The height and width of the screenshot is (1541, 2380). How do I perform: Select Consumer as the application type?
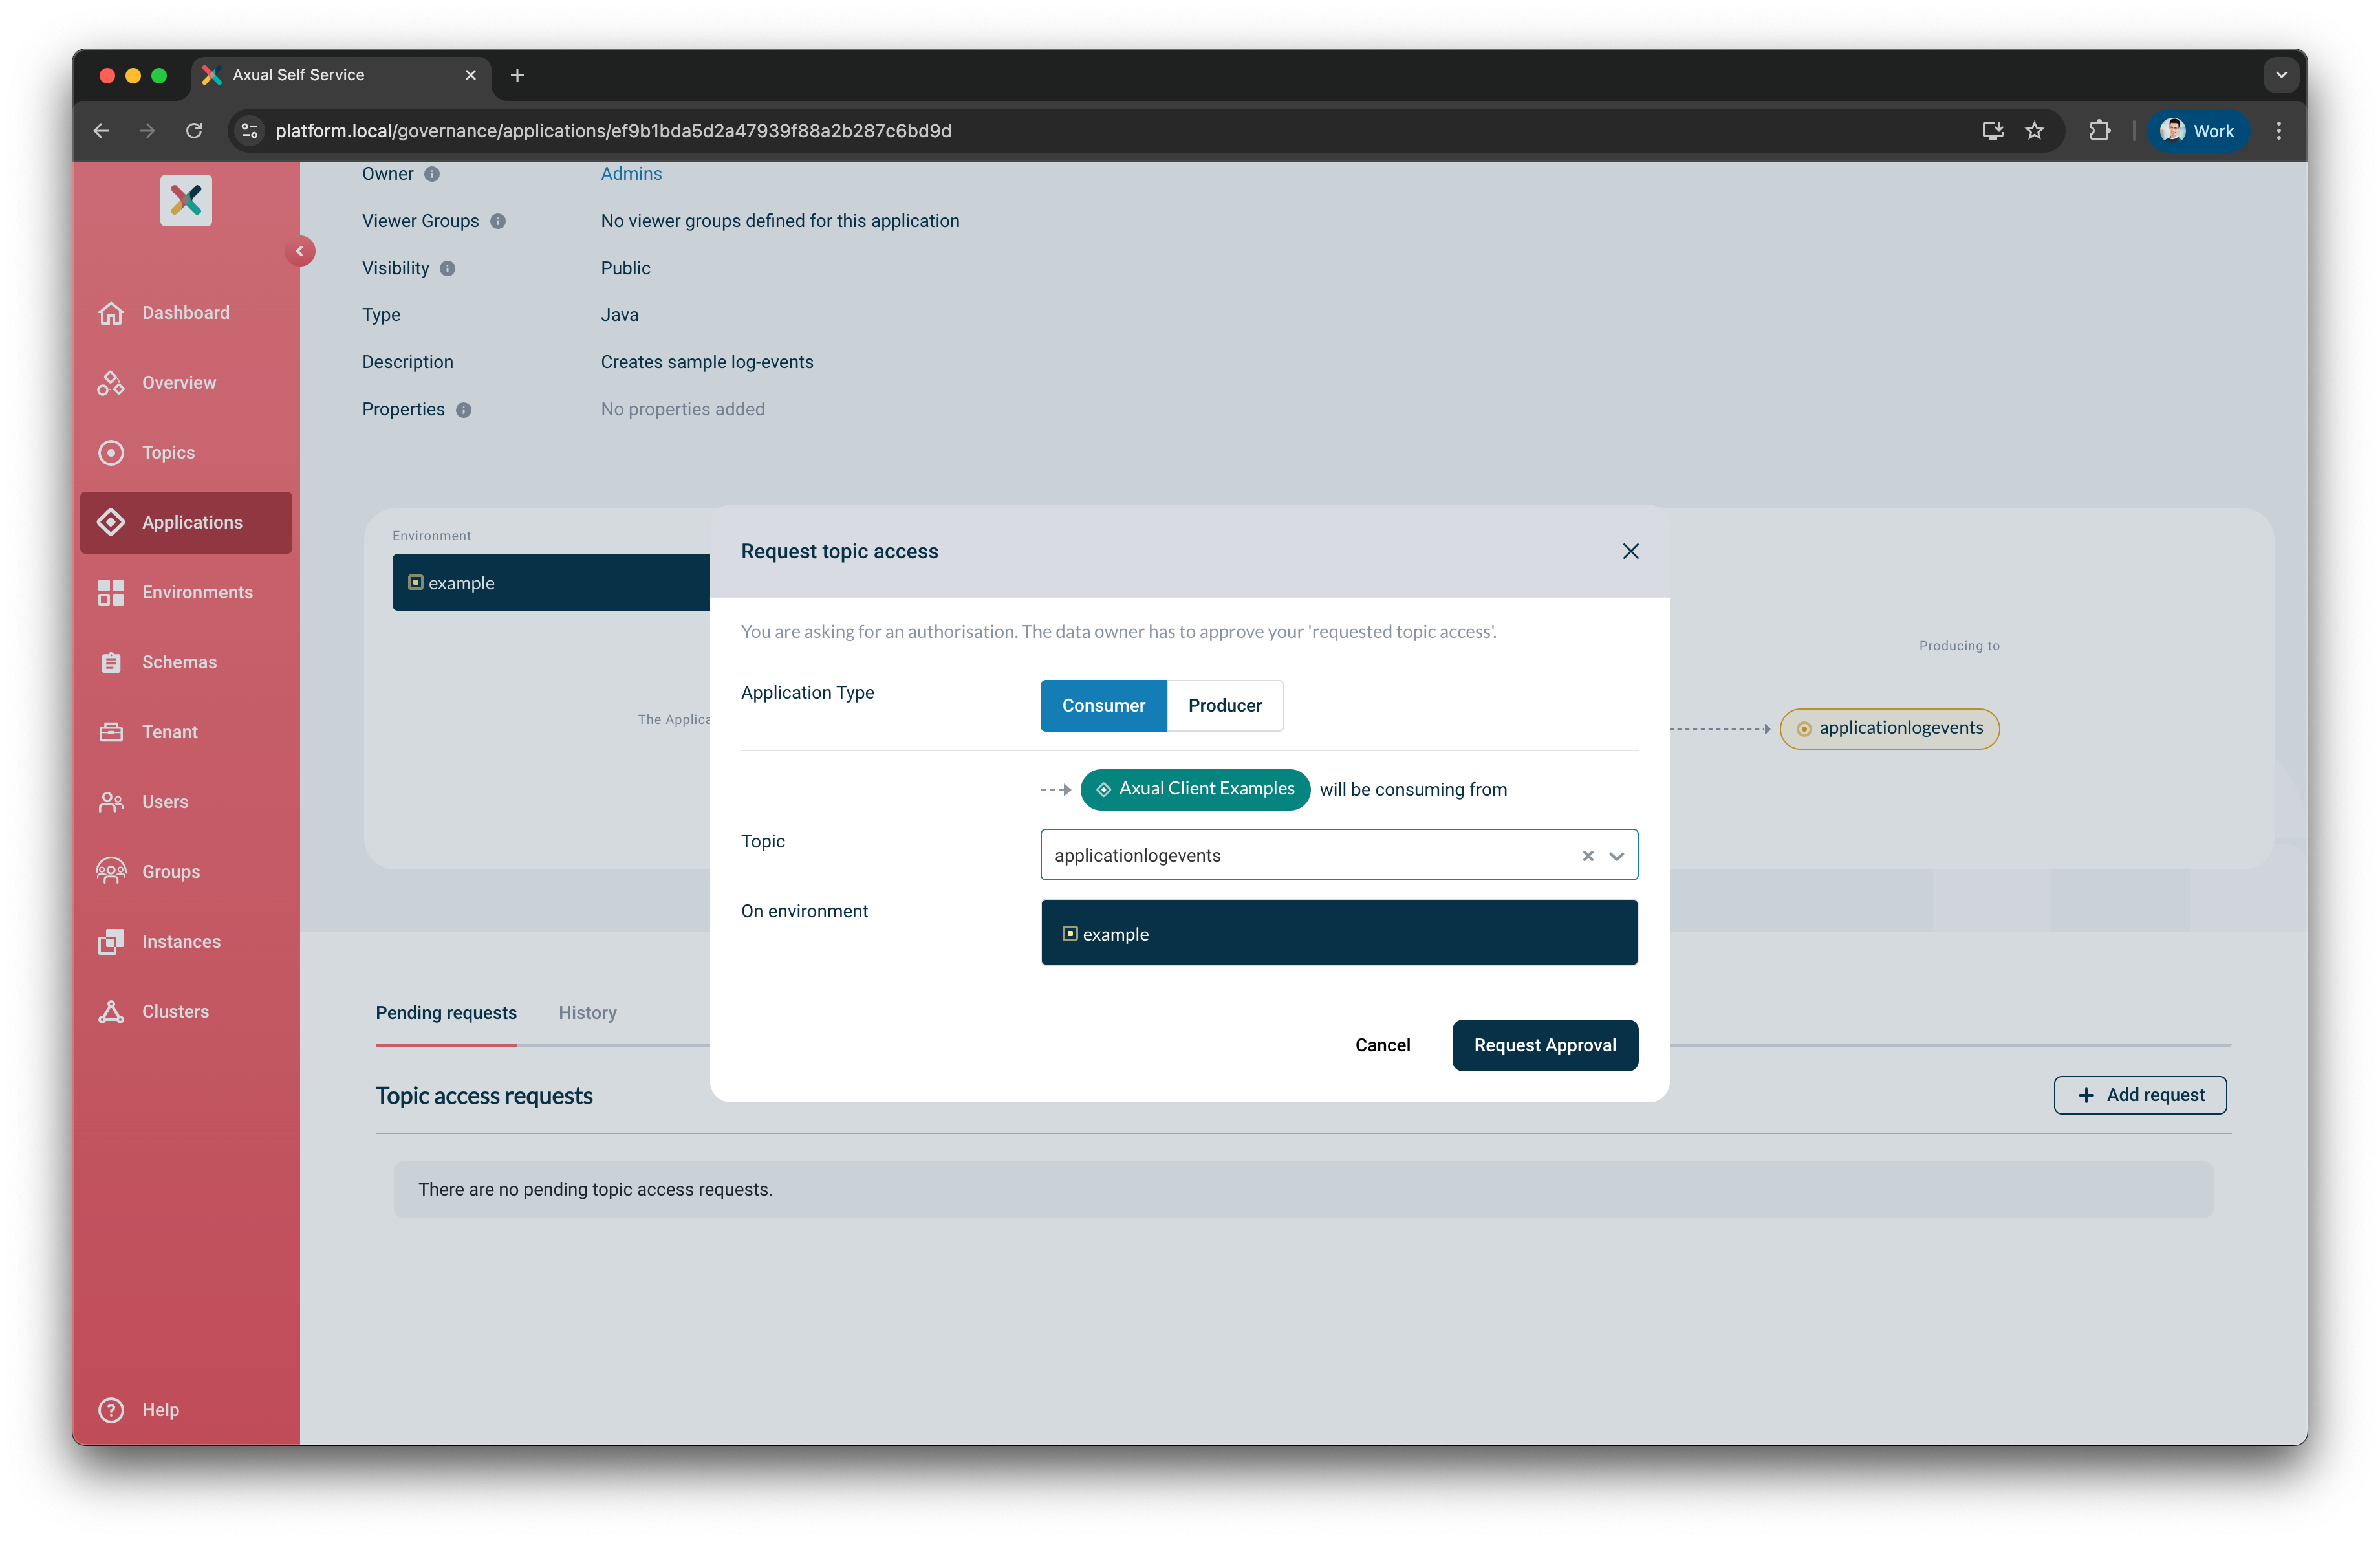coord(1103,705)
